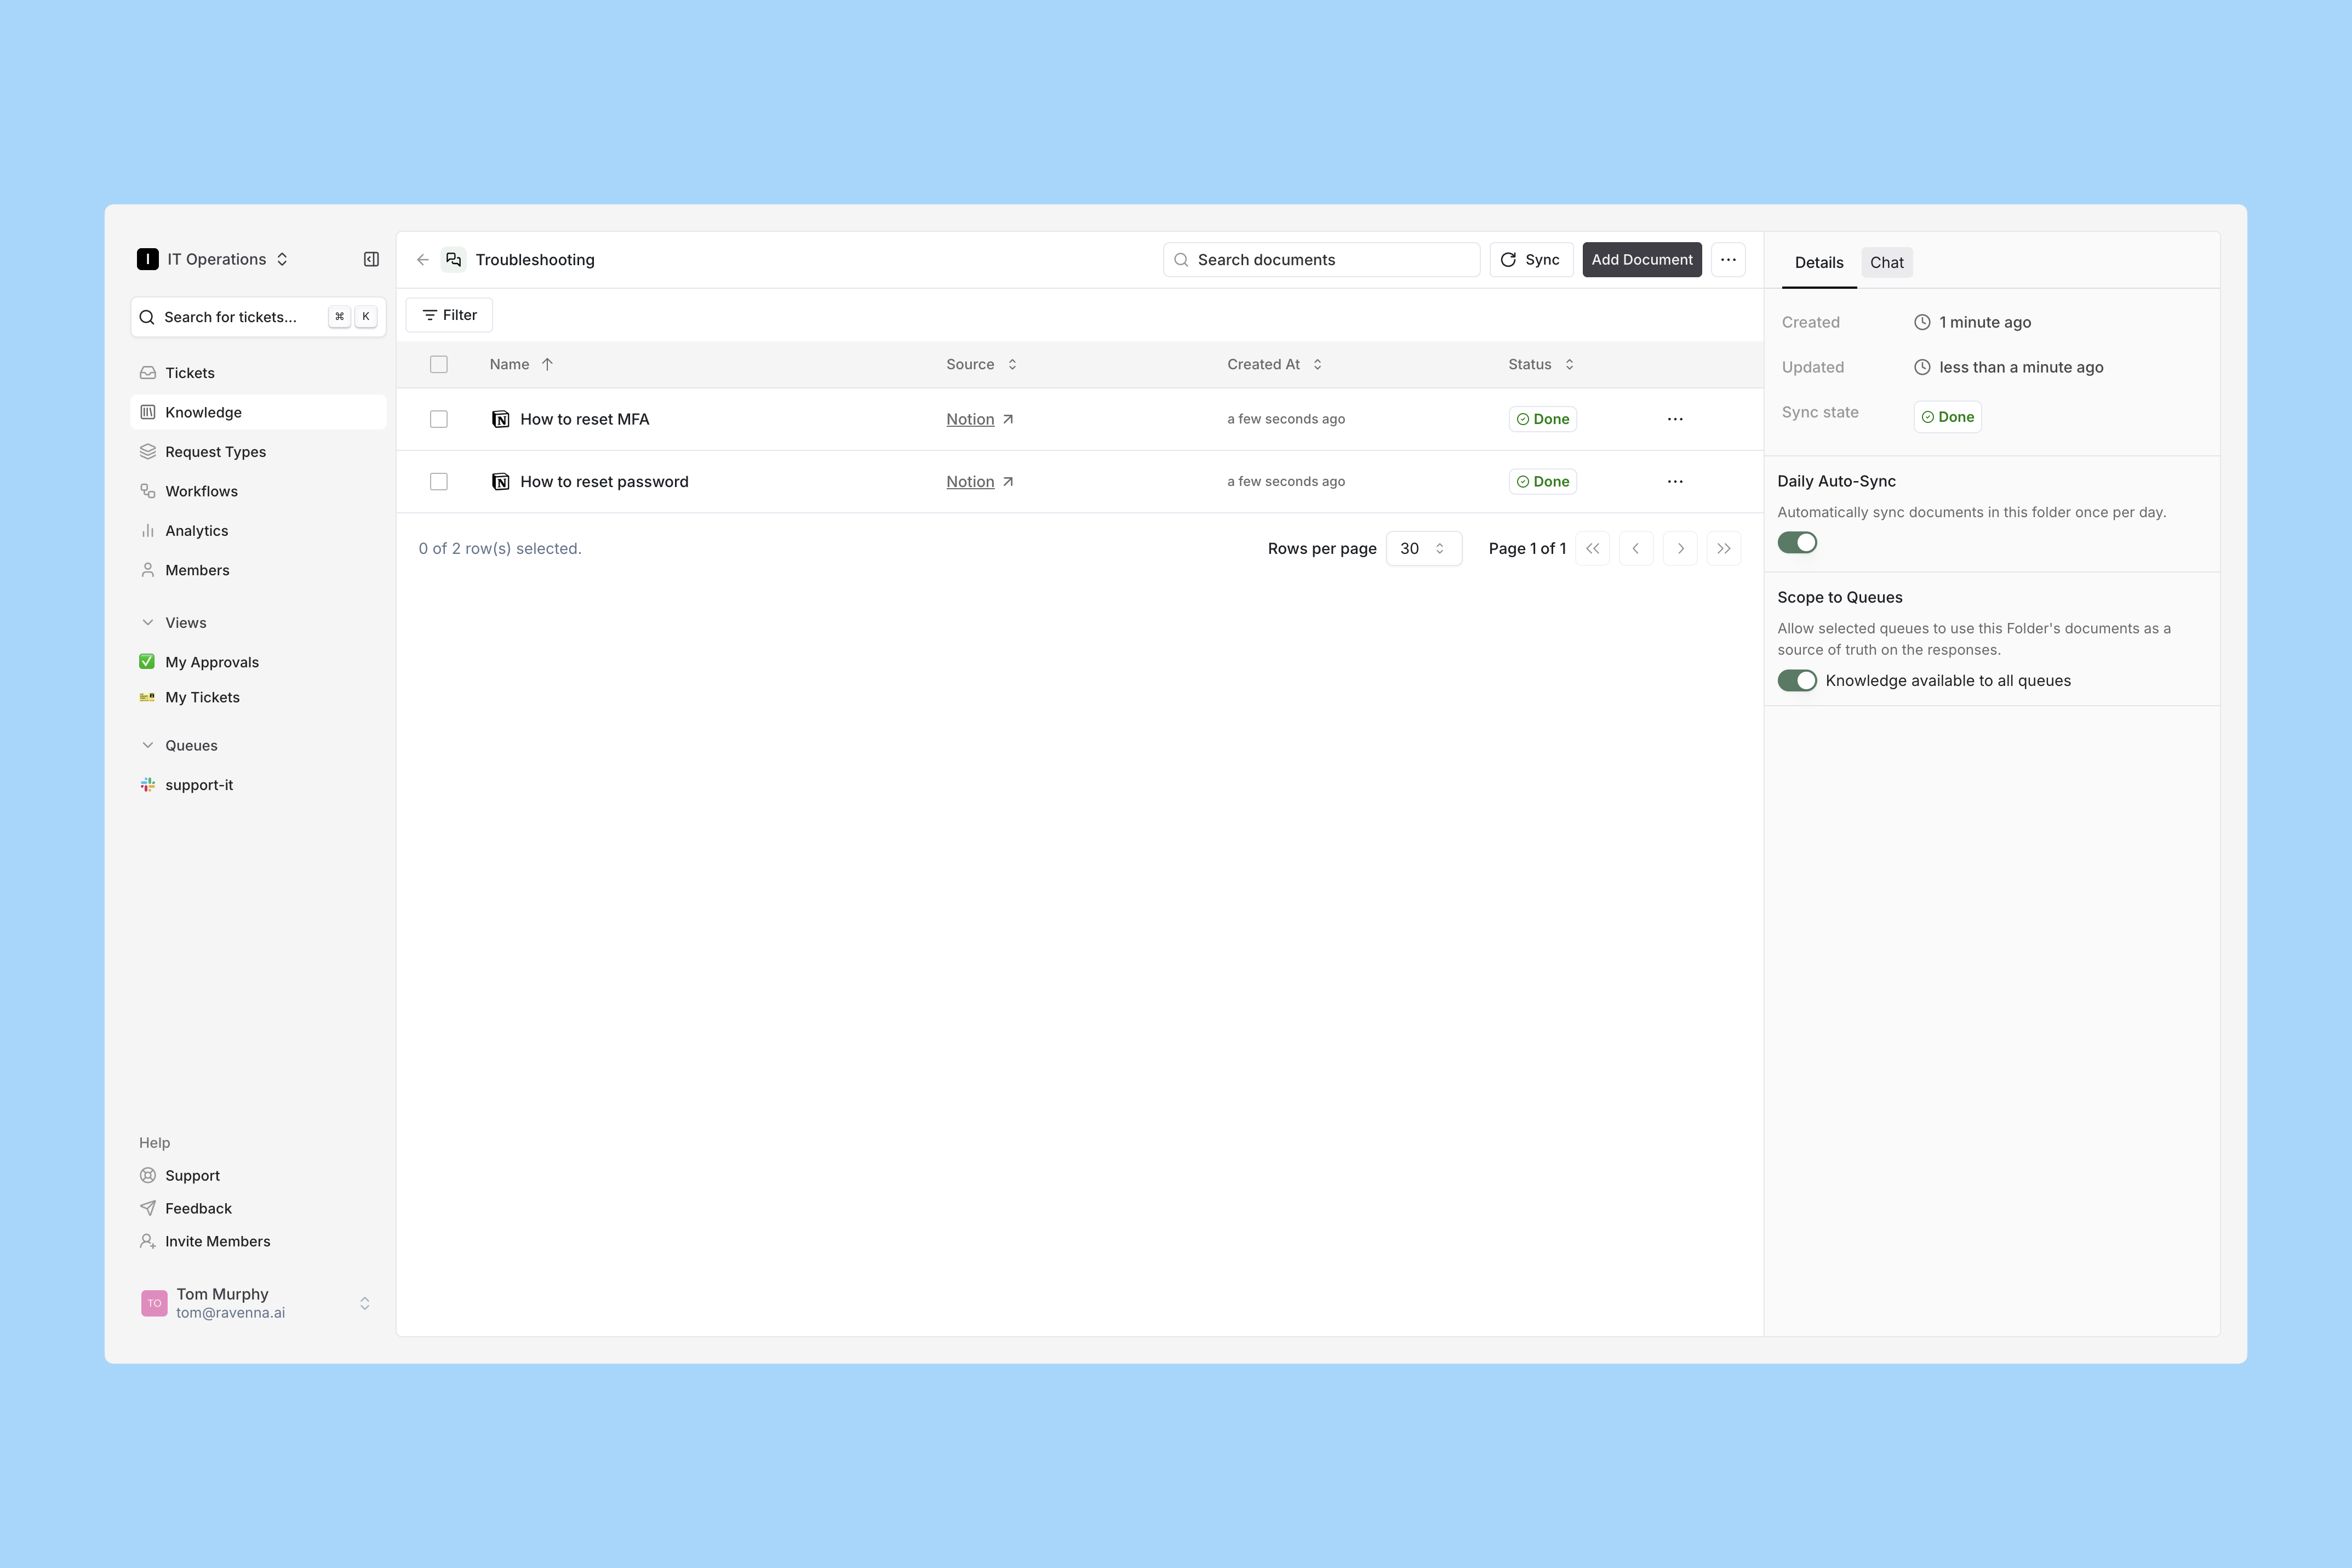Screen dimensions: 2352x1568
Task: Open row actions for How to reset password
Action: coord(1675,482)
